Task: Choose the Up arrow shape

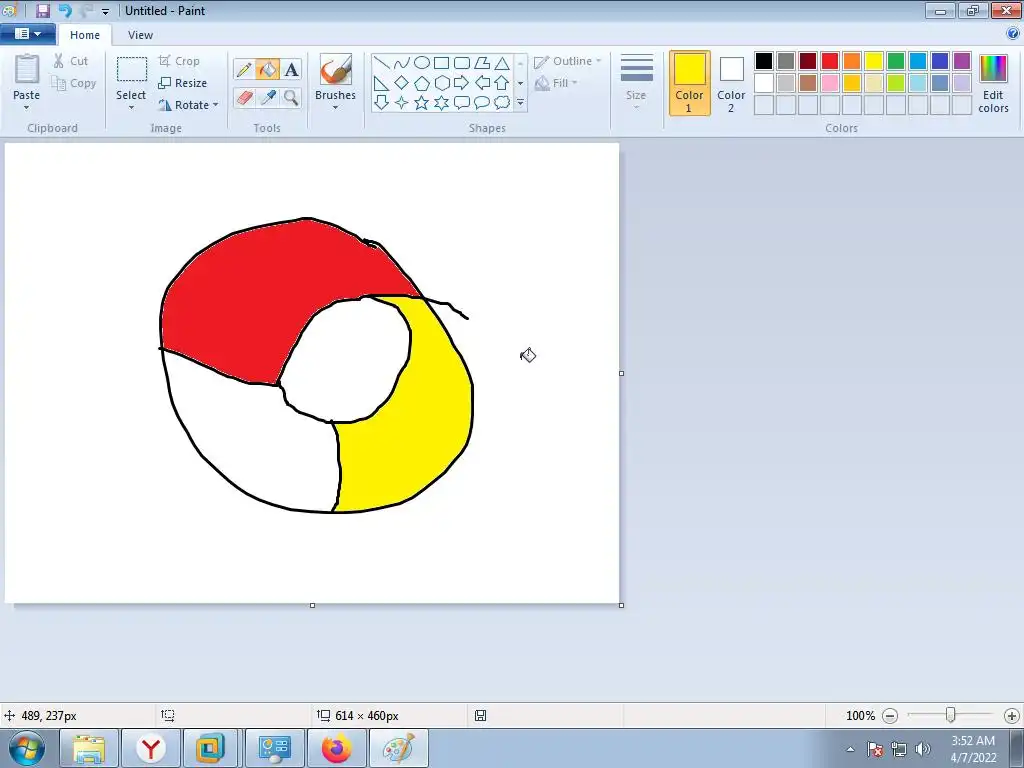Action: 502,83
